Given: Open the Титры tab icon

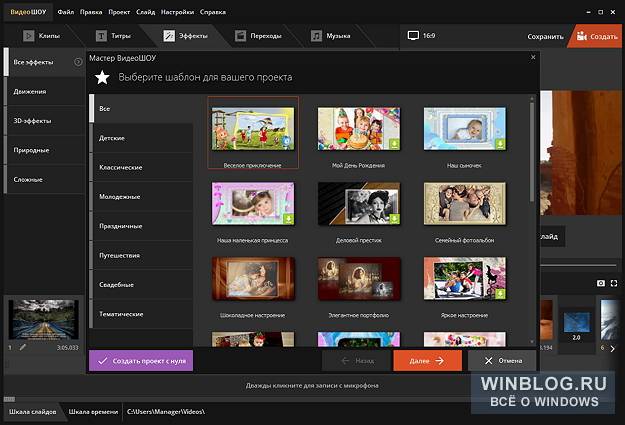Looking at the screenshot, I should pos(101,36).
